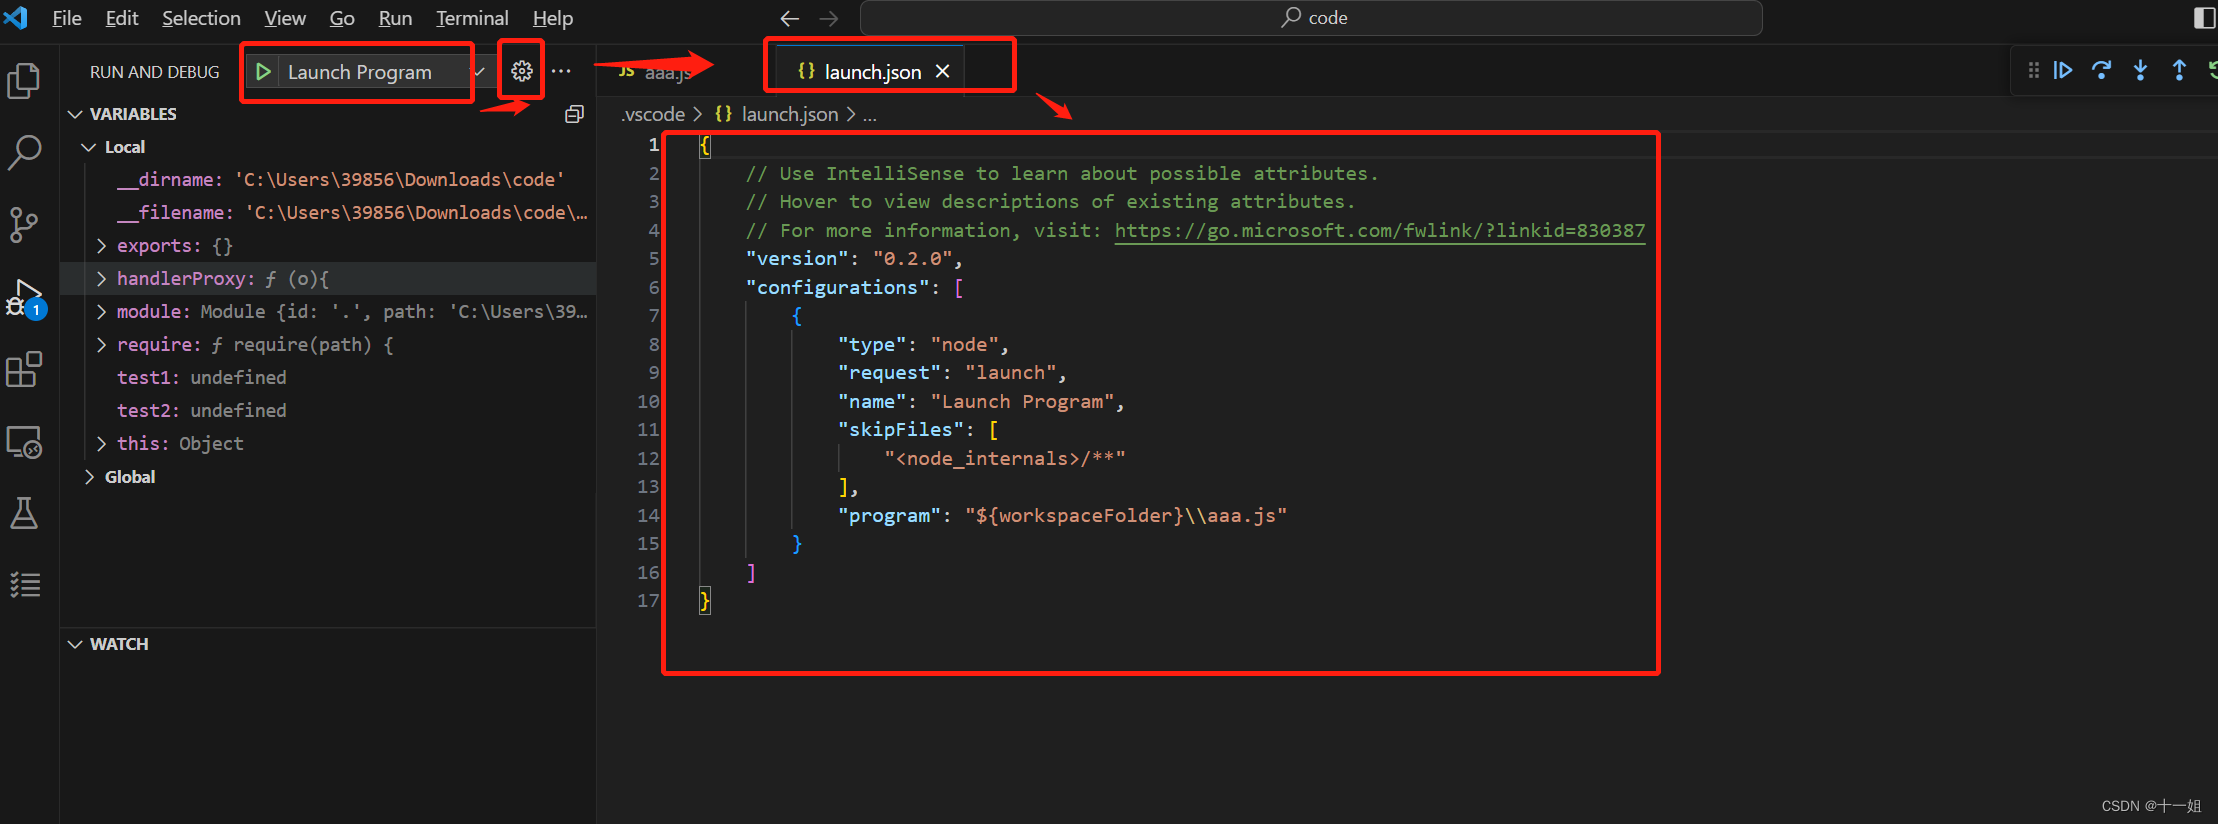Open the Help menu
Screen dimensions: 2218x824
pyautogui.click(x=552, y=18)
